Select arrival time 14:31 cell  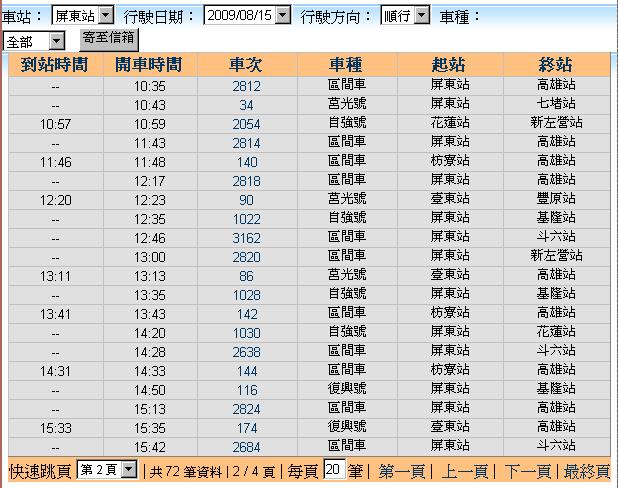(x=55, y=371)
